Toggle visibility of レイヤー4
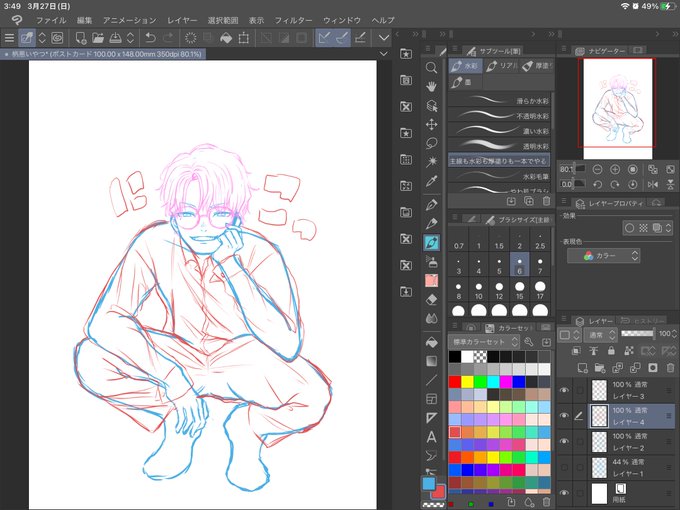Screen dimensions: 680x510 click(564, 415)
